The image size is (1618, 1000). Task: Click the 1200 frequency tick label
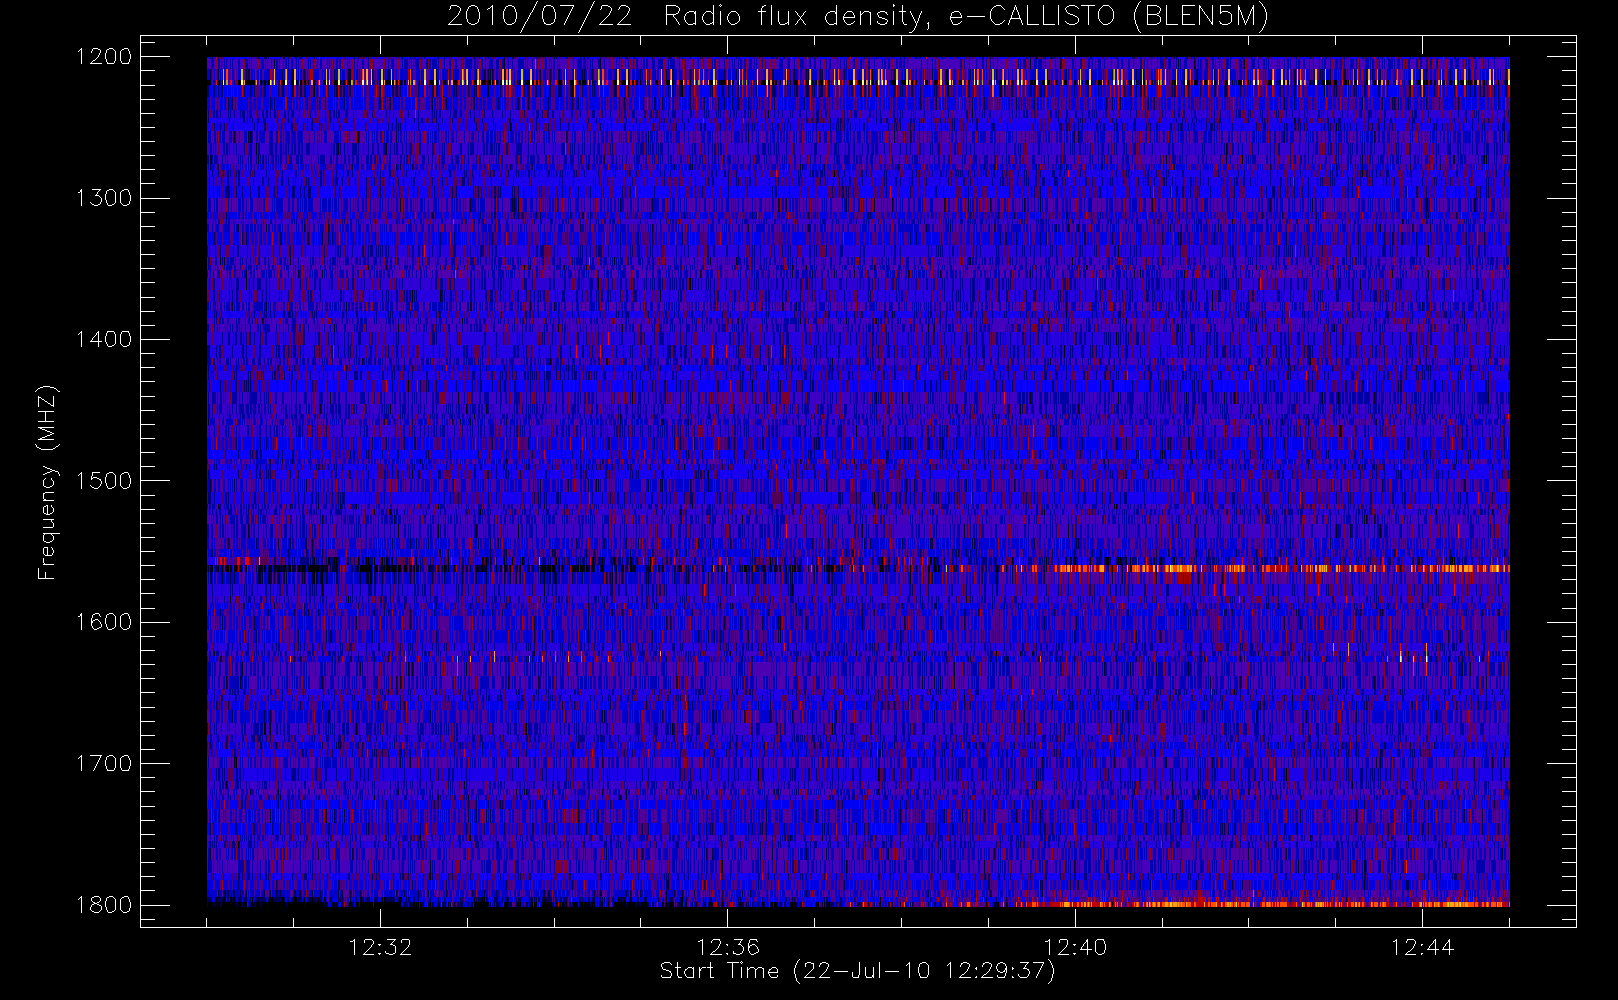click(104, 57)
